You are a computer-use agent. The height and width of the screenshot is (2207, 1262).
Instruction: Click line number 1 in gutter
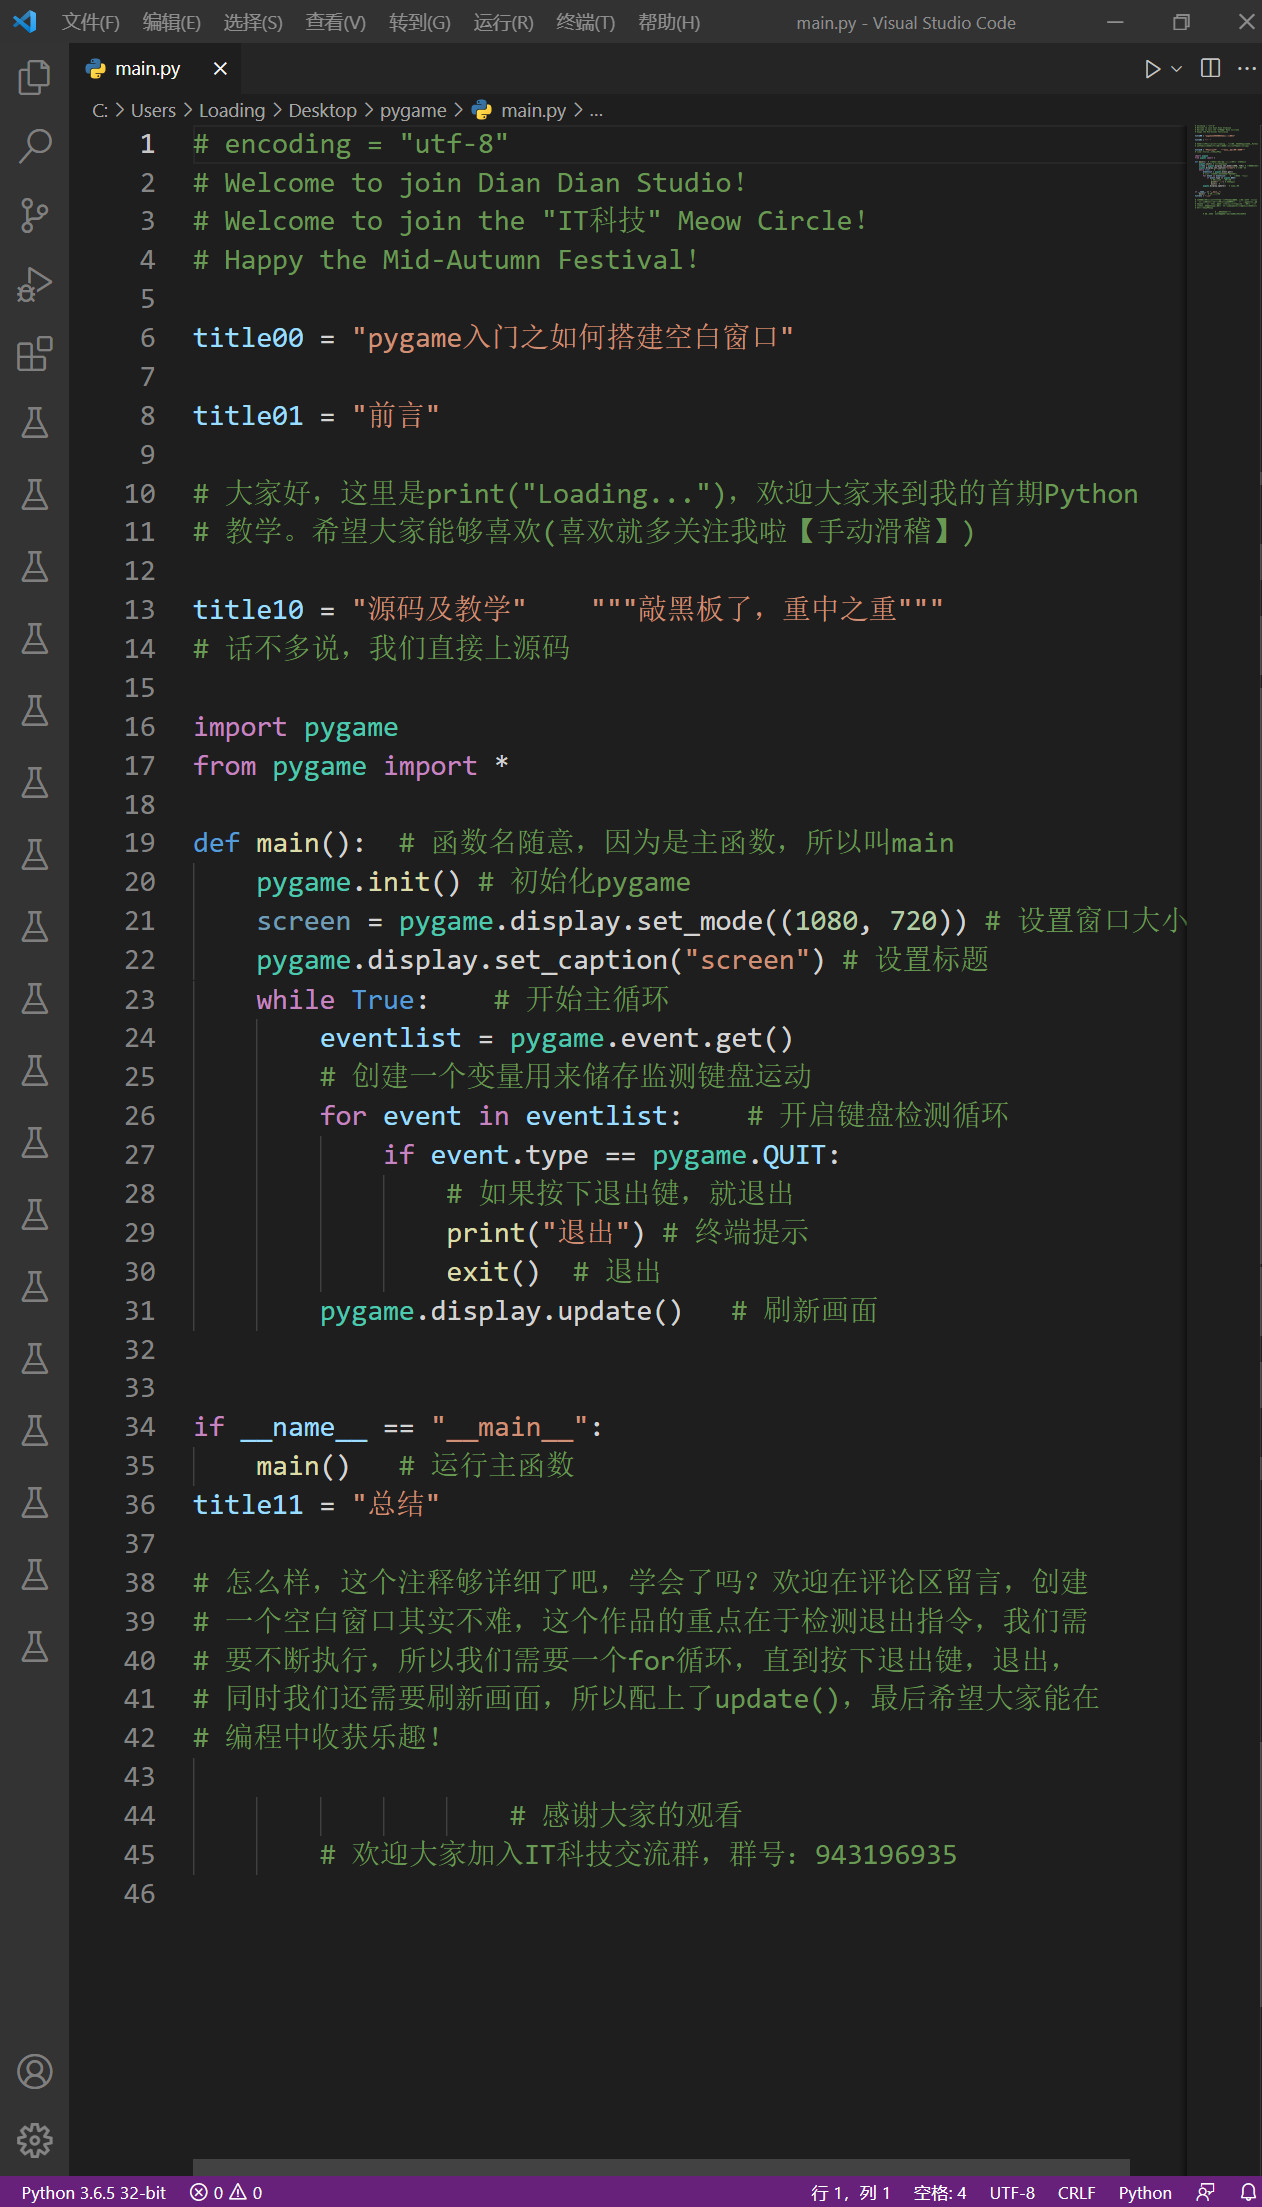pyautogui.click(x=147, y=144)
